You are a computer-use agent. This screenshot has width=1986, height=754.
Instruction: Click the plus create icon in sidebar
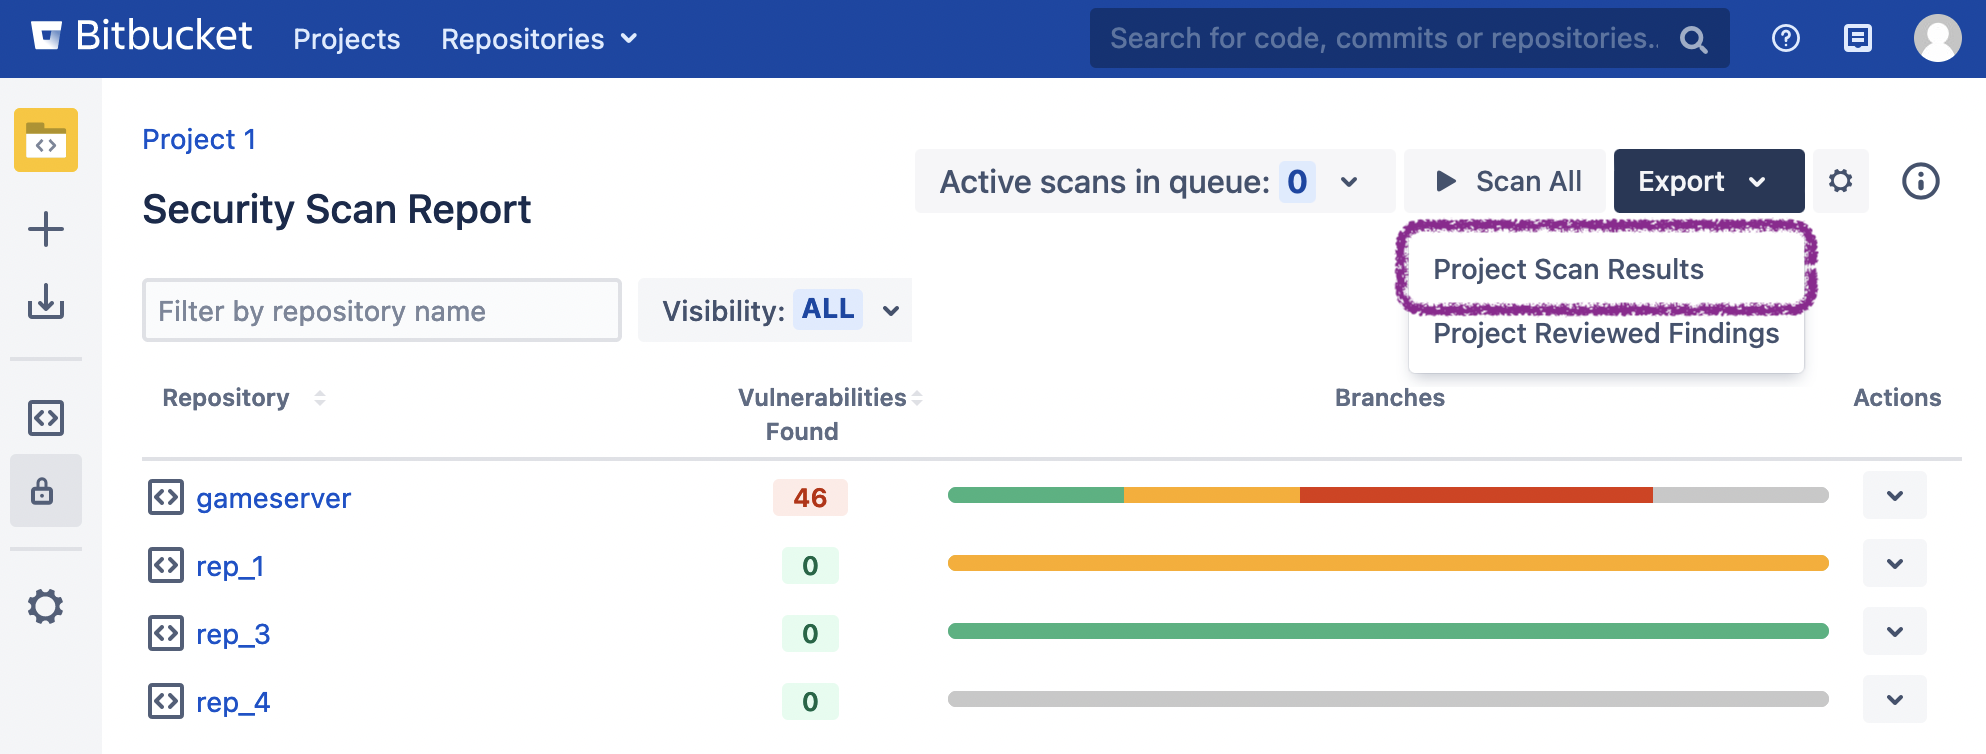(x=46, y=229)
